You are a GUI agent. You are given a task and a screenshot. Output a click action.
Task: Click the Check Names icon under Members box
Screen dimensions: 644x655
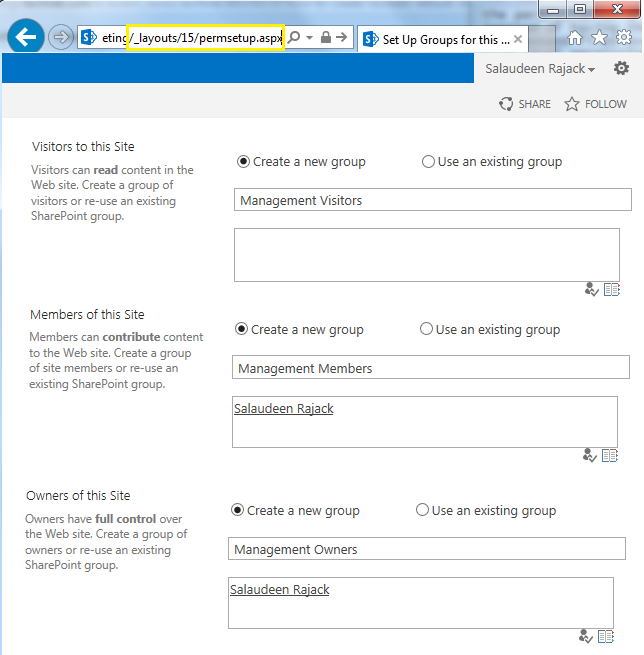pyautogui.click(x=589, y=455)
